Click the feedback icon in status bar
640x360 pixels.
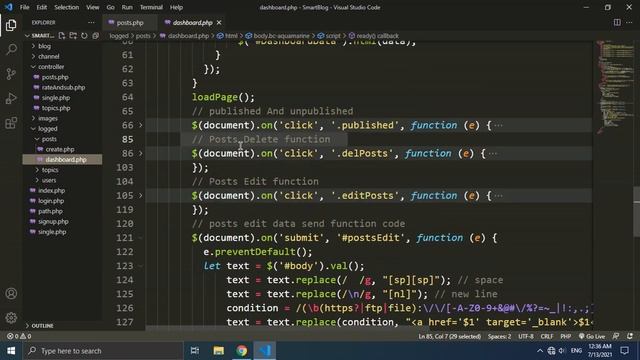616,336
